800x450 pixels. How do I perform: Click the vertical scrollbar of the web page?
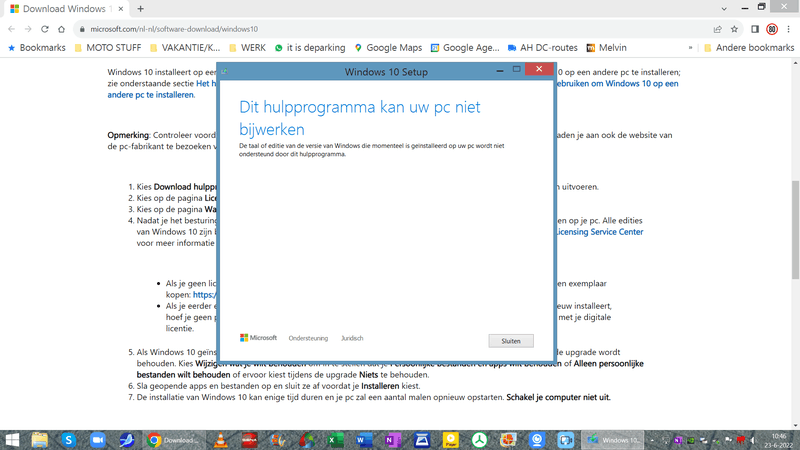coord(795,230)
